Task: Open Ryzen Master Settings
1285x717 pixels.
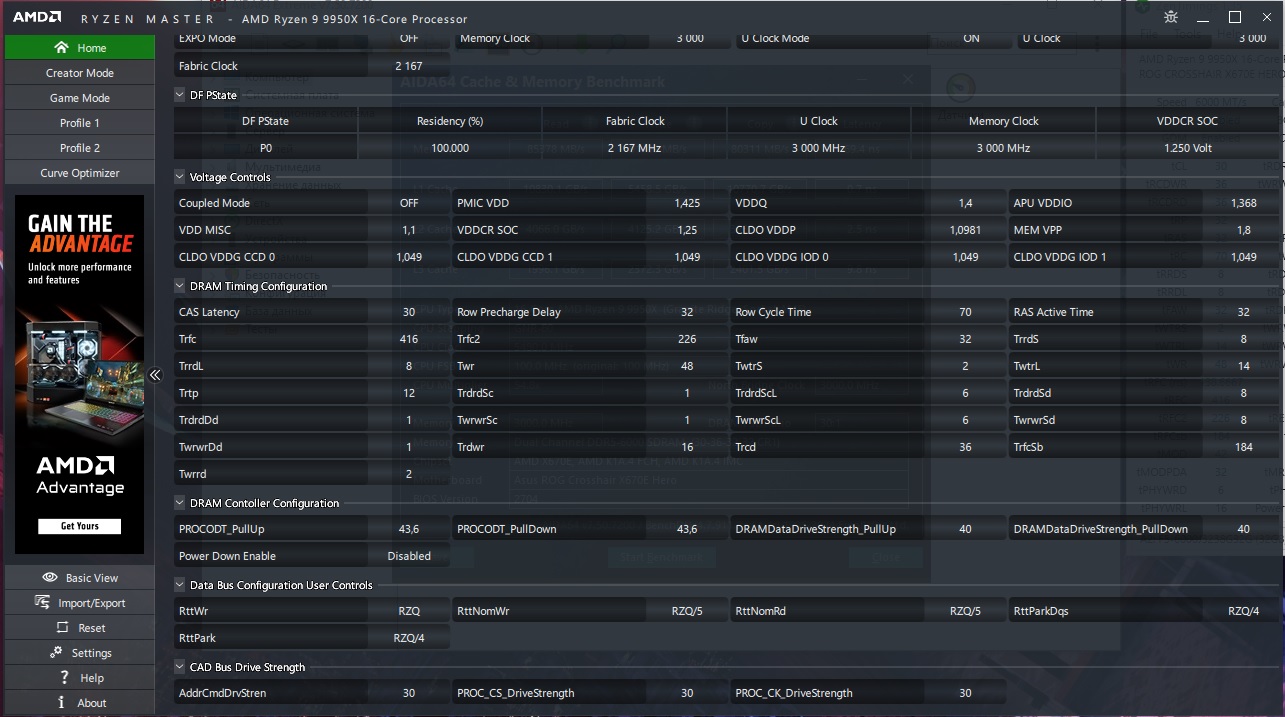Action: pyautogui.click(x=79, y=653)
